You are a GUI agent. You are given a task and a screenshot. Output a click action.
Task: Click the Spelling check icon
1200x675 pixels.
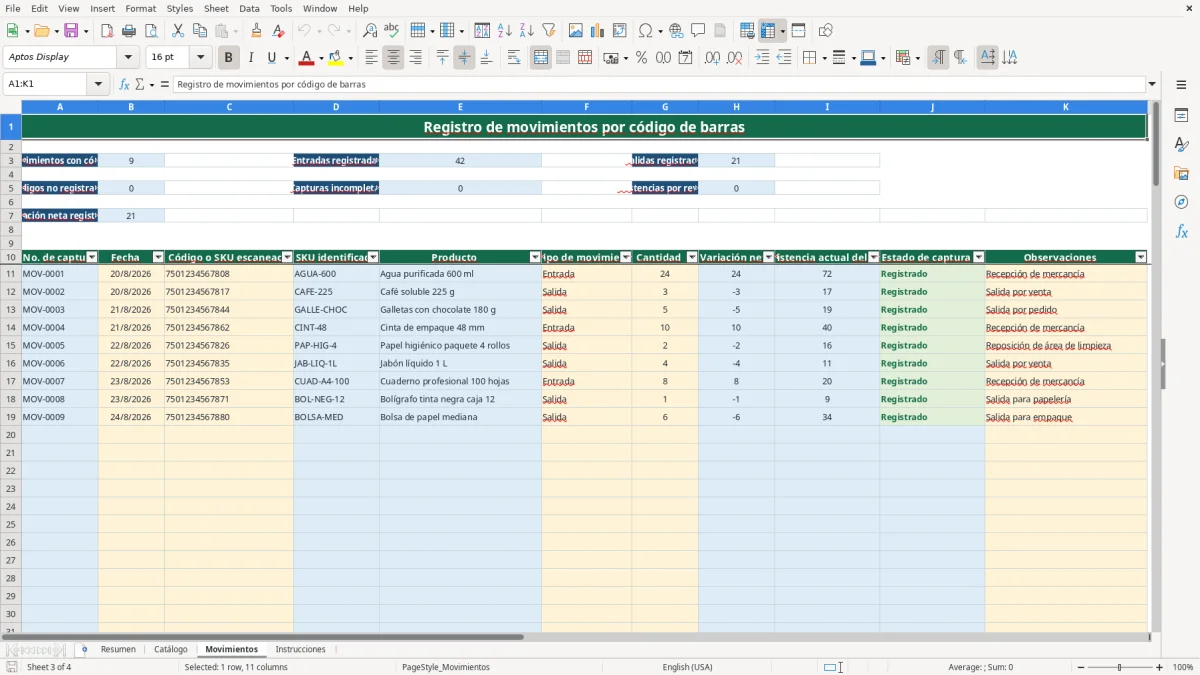(392, 31)
